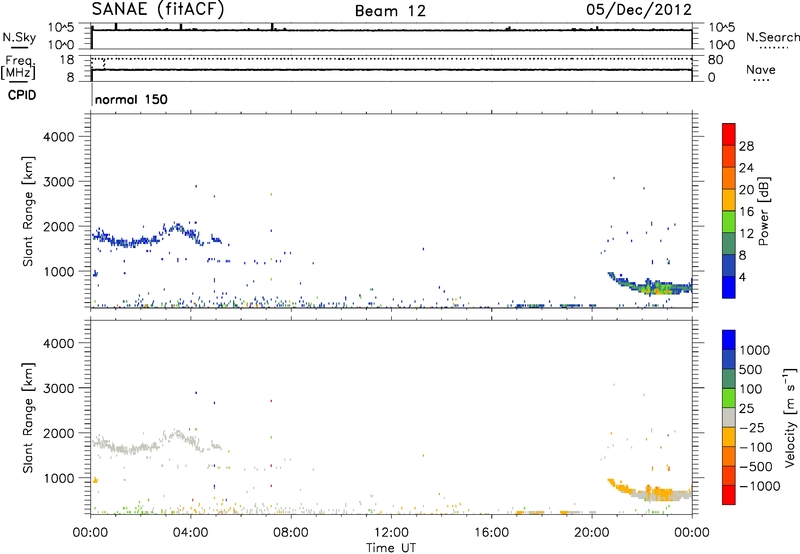The height and width of the screenshot is (554, 800).
Task: Click the Slant Range [km] label of velocity panel
Action: (28, 418)
